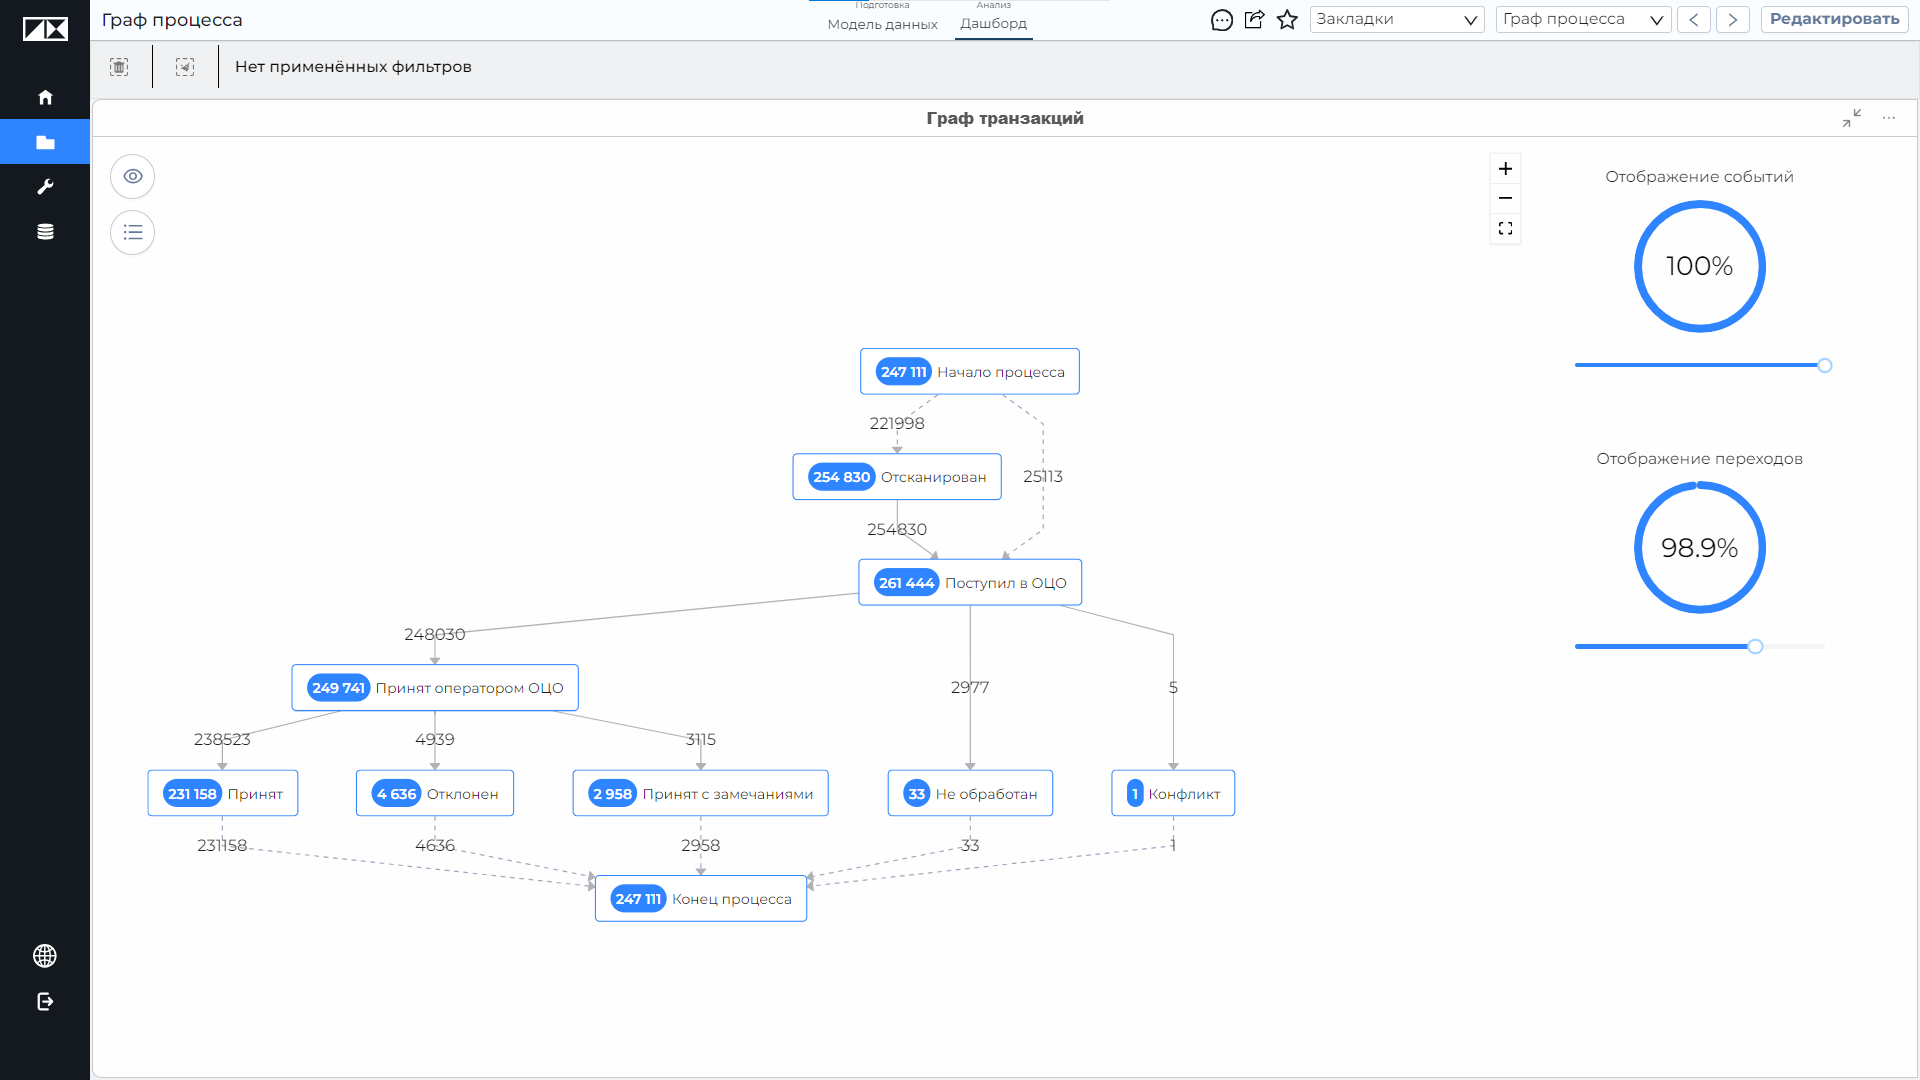Open the Закладки dropdown
Screen dimensions: 1920x1080
point(1397,19)
